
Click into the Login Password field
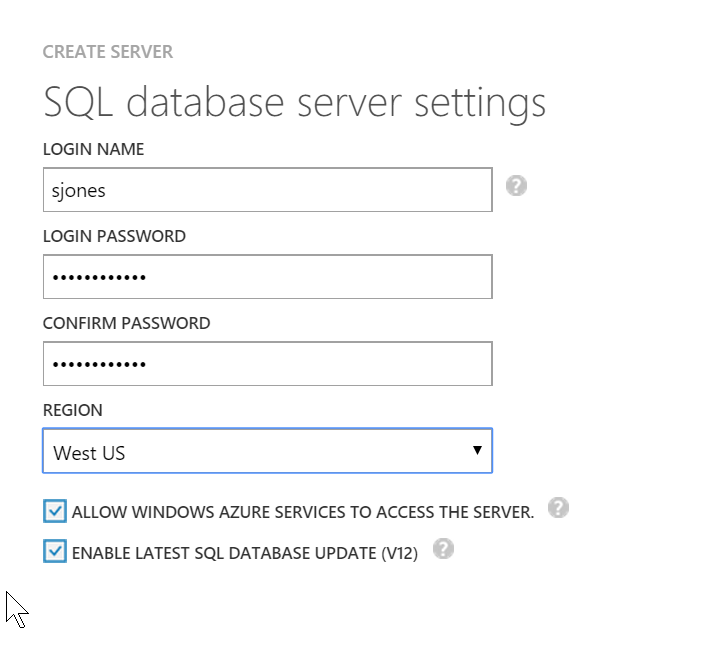(x=267, y=277)
